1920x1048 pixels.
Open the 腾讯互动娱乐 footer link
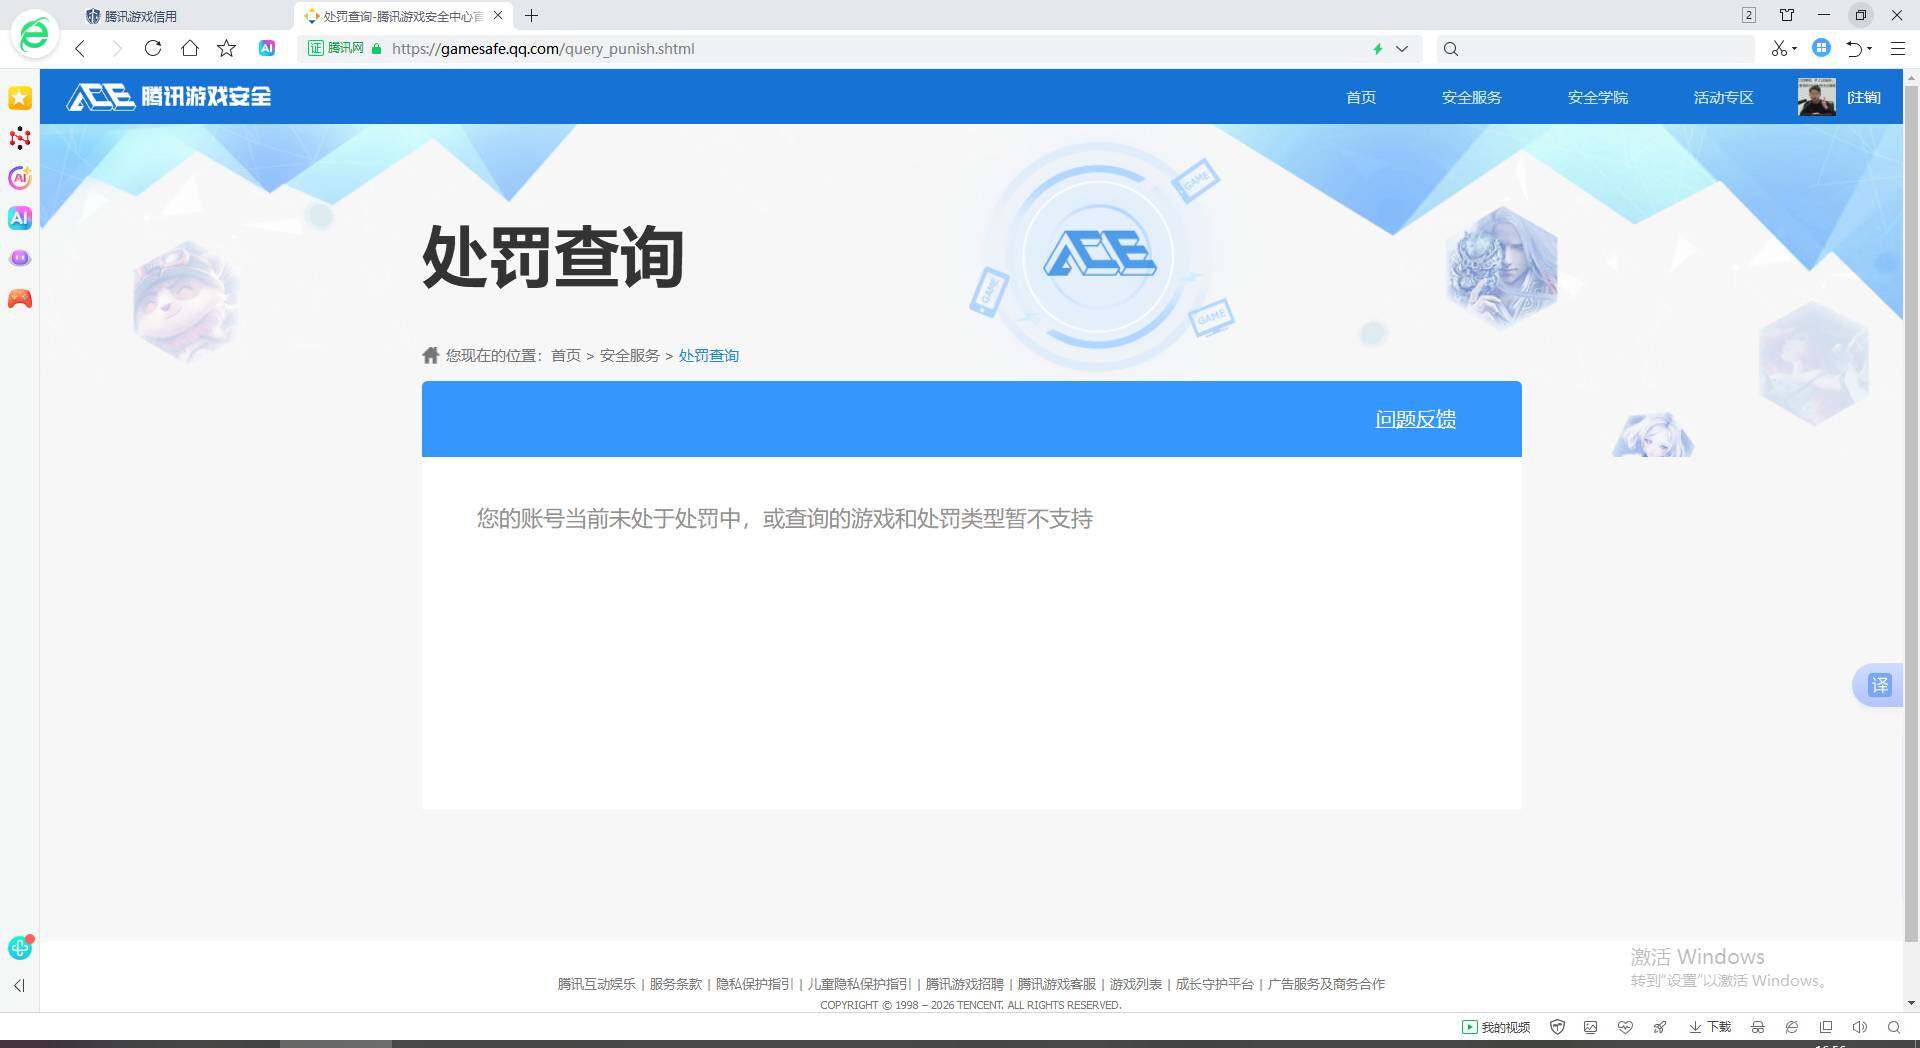597,984
